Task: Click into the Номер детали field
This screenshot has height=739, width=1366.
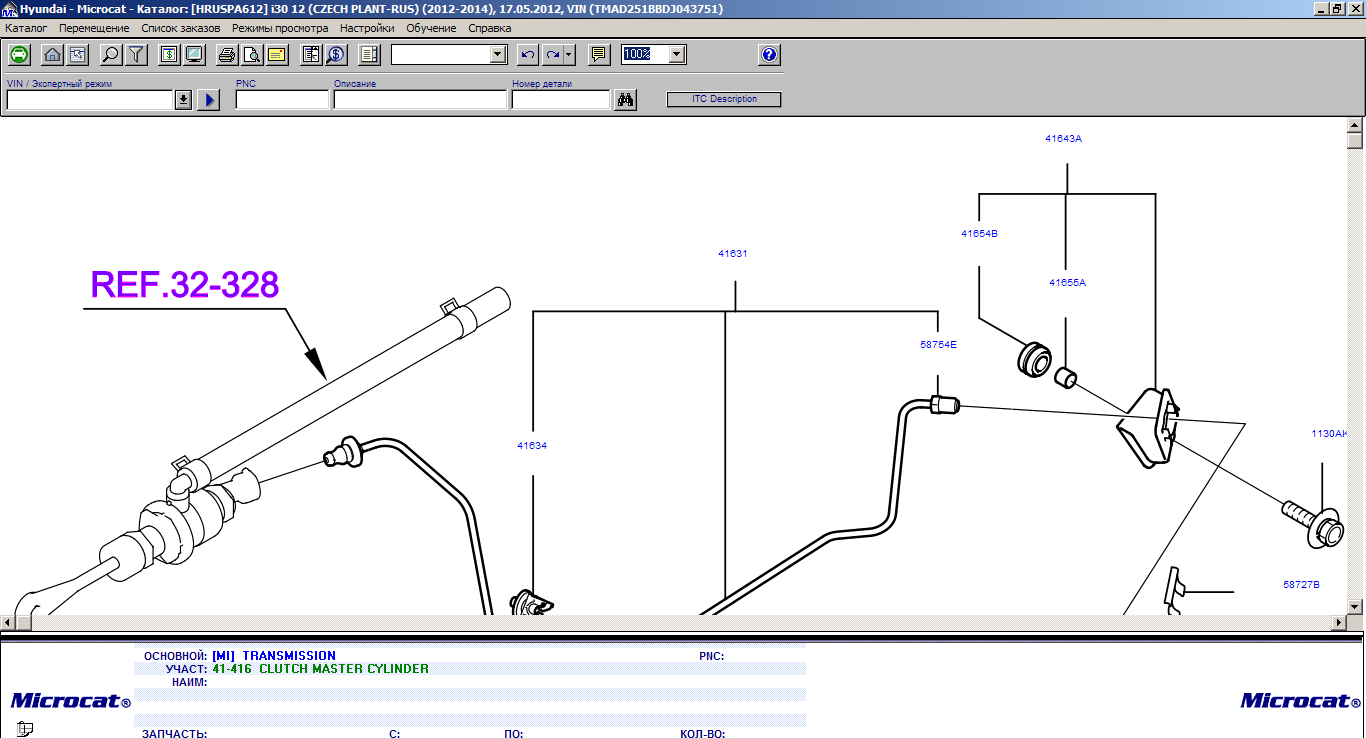Action: click(560, 100)
